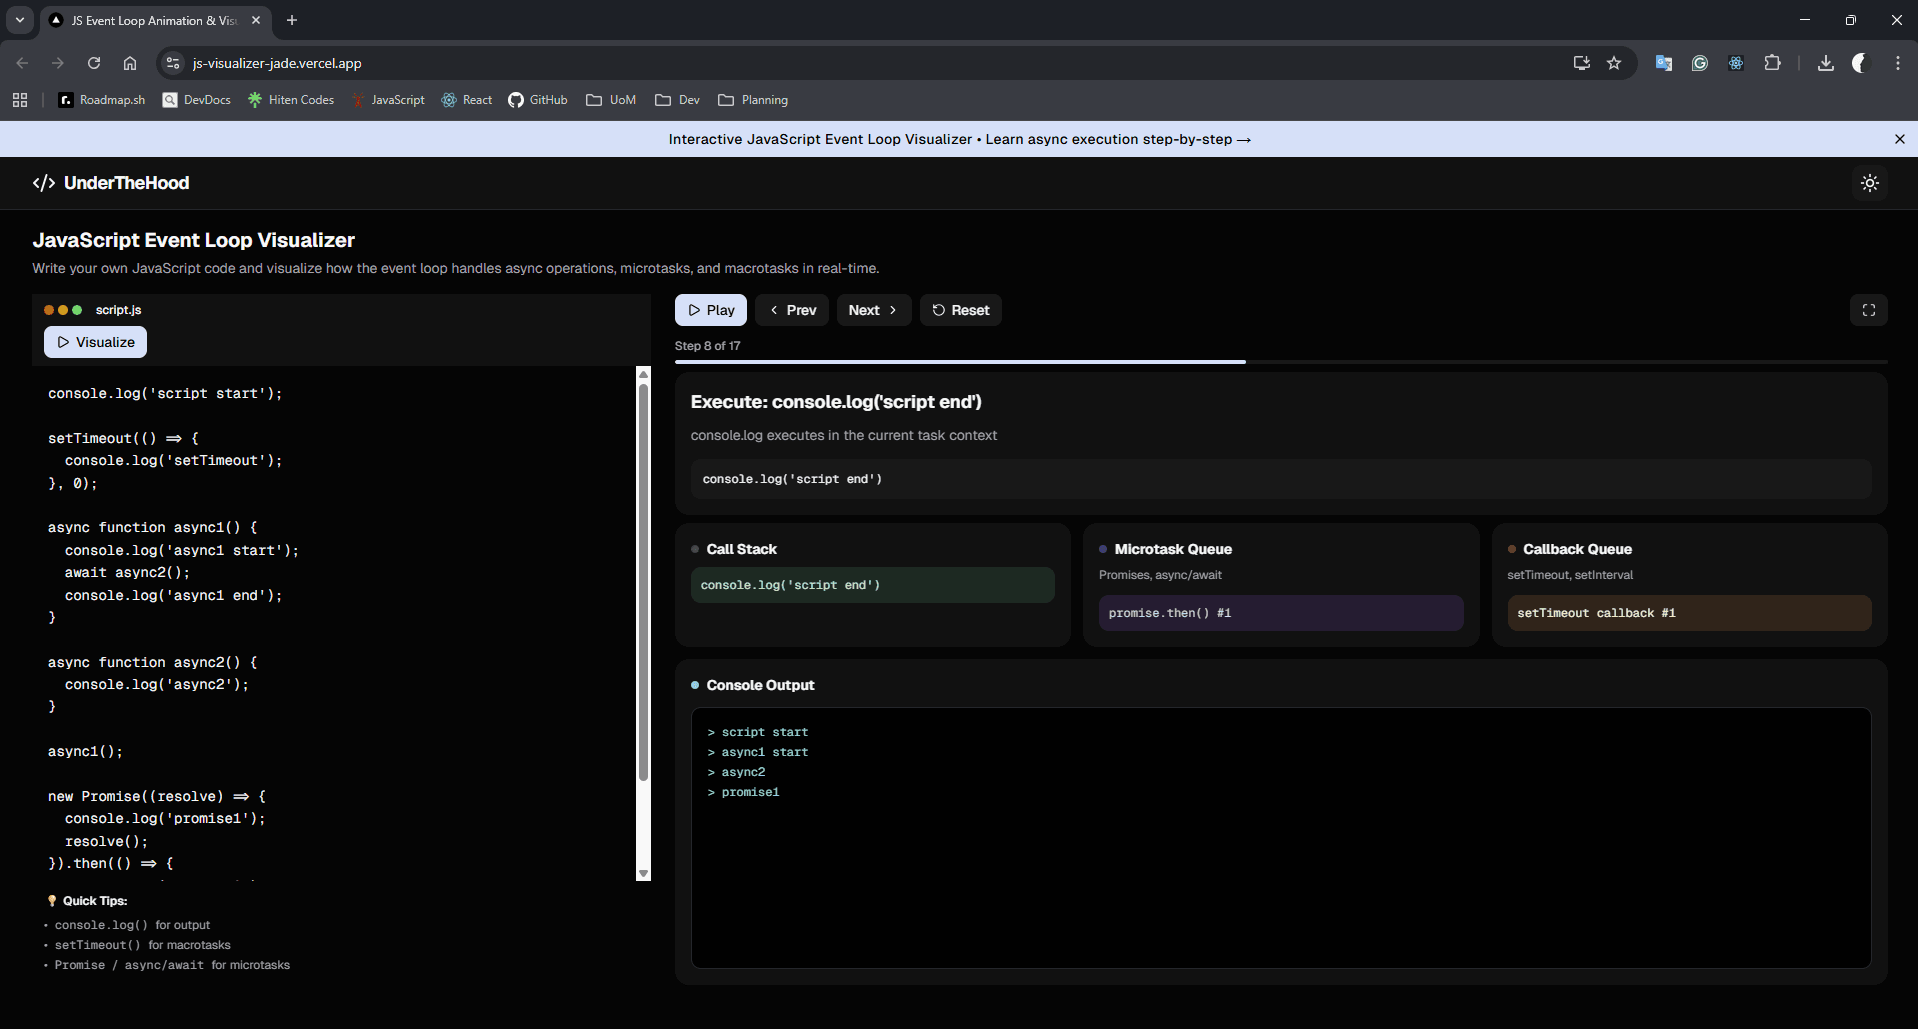Open the Roadmap.sh bookmark
Image resolution: width=1918 pixels, height=1029 pixels.
pos(101,100)
